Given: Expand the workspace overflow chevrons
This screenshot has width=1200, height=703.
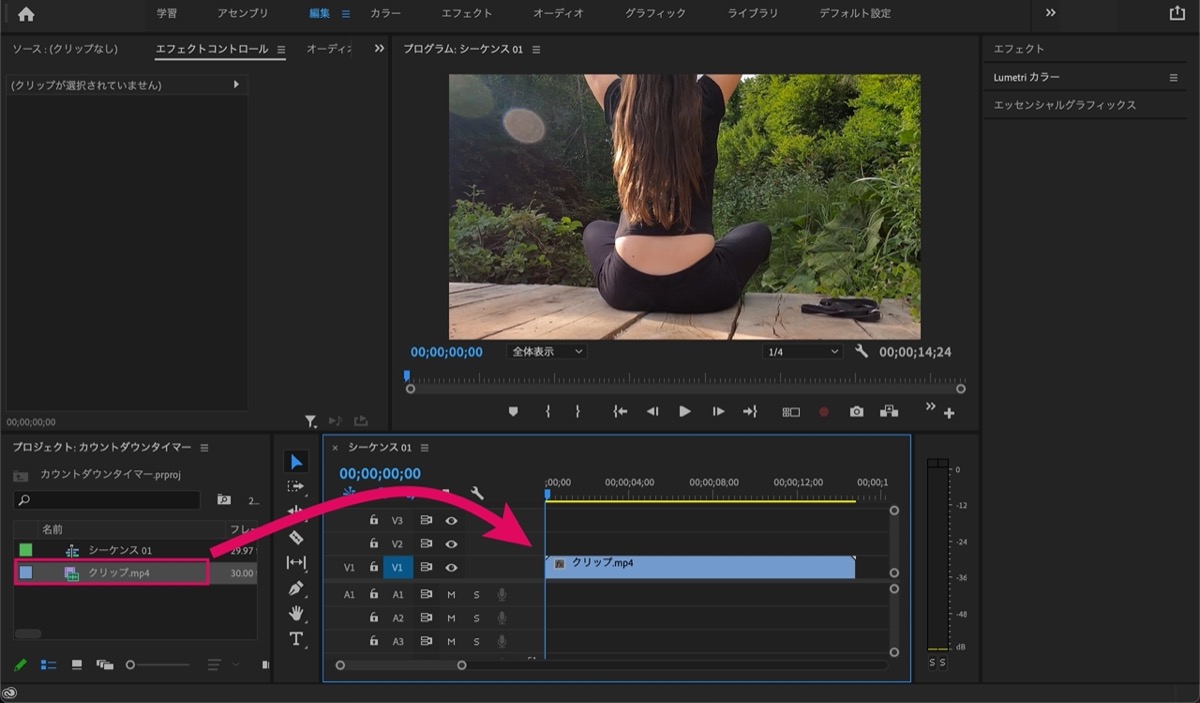Looking at the screenshot, I should click(x=1051, y=13).
